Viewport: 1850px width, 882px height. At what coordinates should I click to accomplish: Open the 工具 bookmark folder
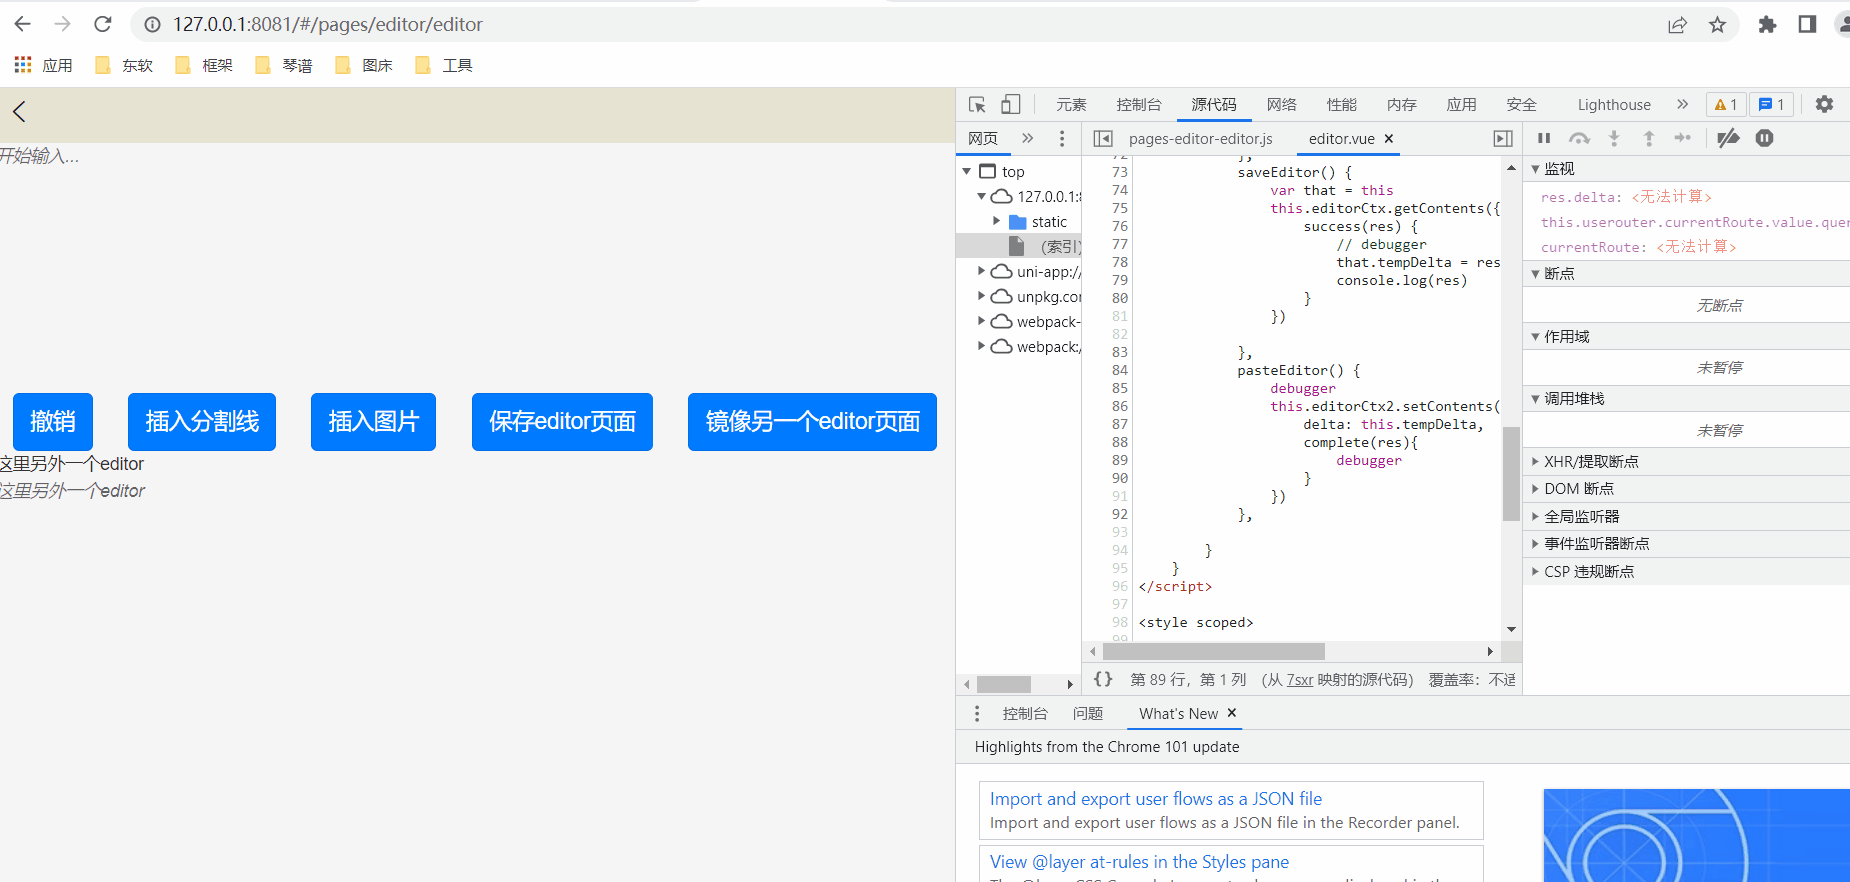pyautogui.click(x=443, y=65)
